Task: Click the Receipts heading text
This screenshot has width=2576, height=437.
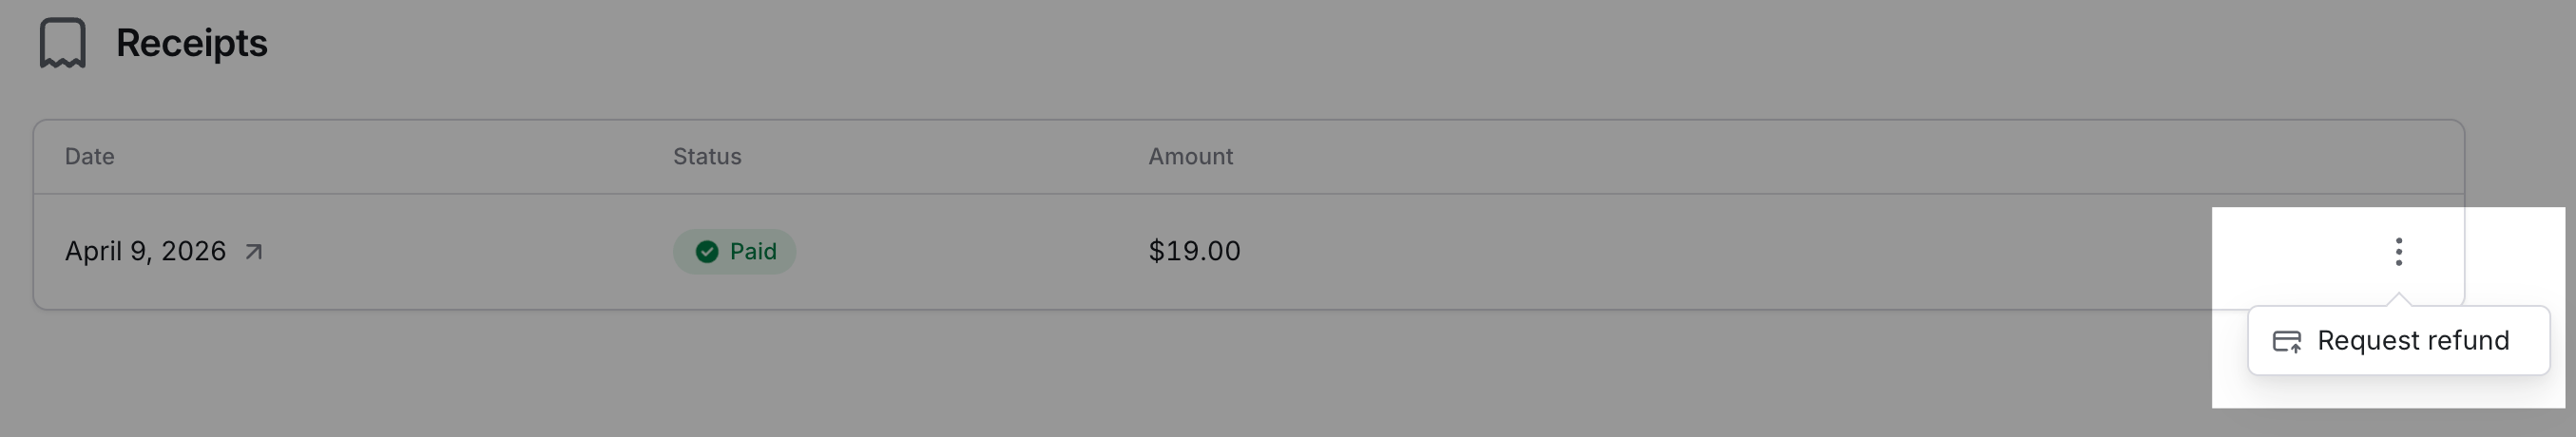Action: coord(191,43)
